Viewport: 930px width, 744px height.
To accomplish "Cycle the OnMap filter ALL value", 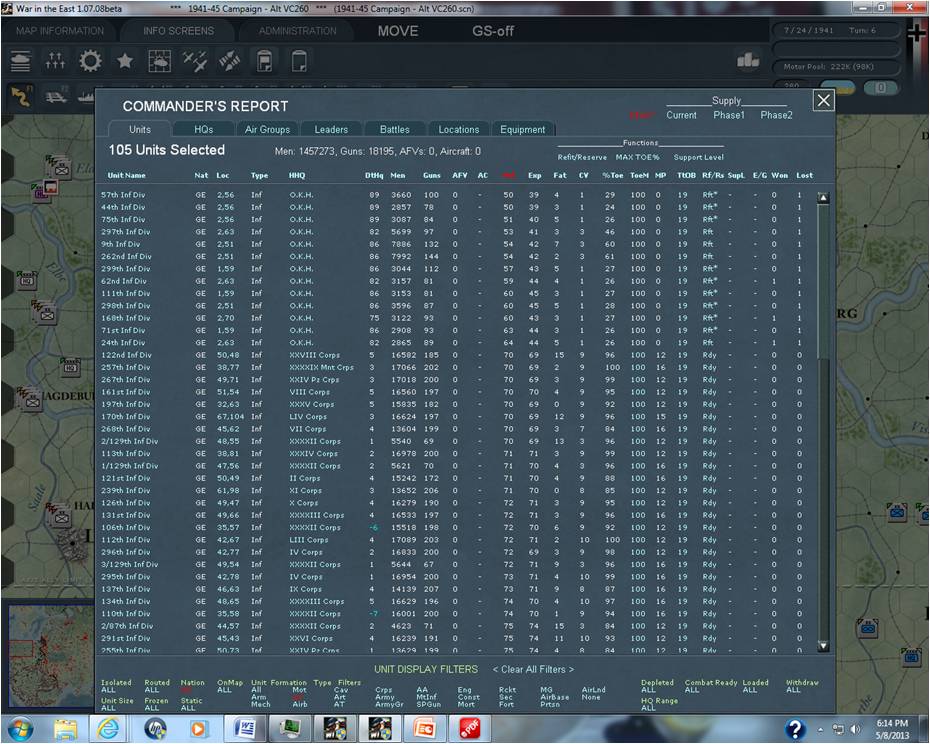I will coord(224,690).
